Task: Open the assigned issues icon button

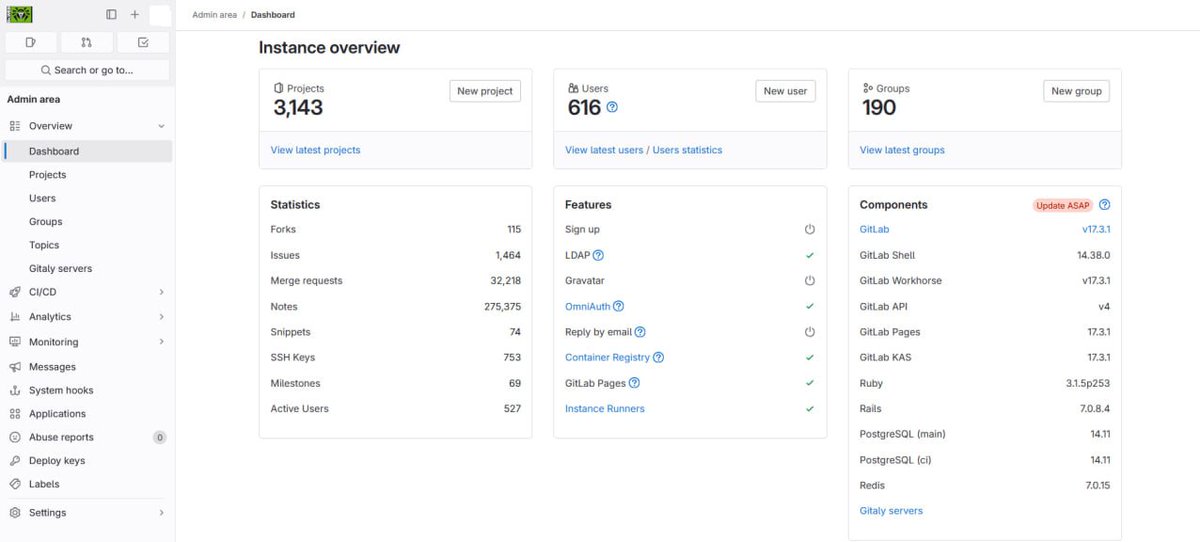Action: pos(31,42)
